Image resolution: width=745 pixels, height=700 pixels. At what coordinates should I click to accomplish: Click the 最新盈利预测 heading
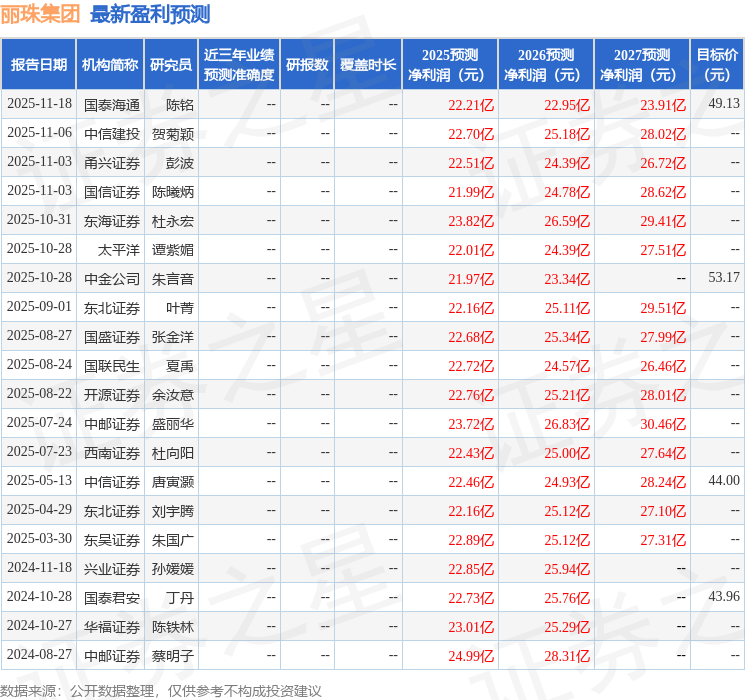[150, 14]
